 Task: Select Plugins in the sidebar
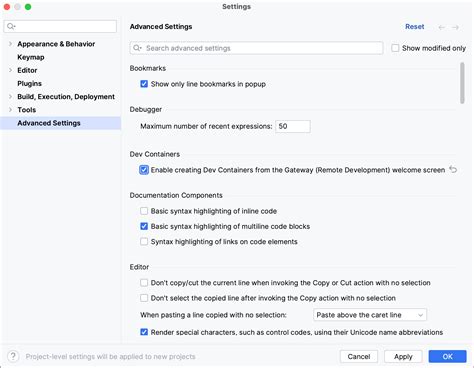pos(29,83)
